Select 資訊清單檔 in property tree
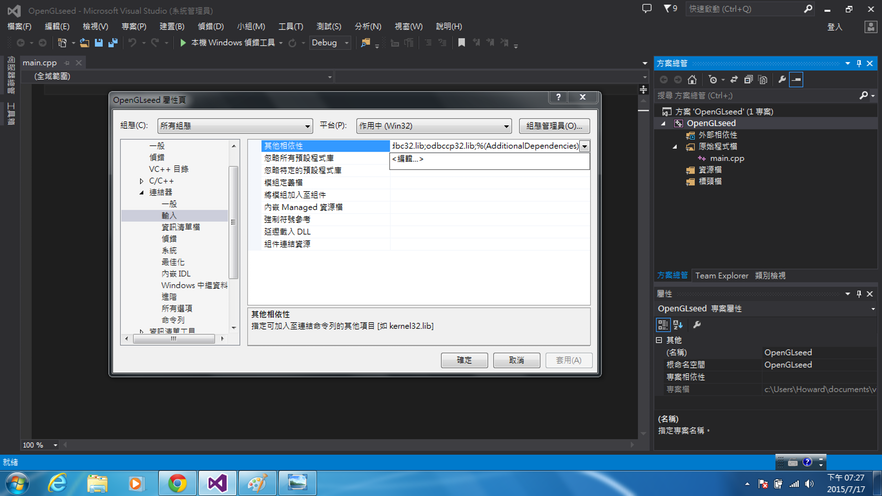 [181, 227]
